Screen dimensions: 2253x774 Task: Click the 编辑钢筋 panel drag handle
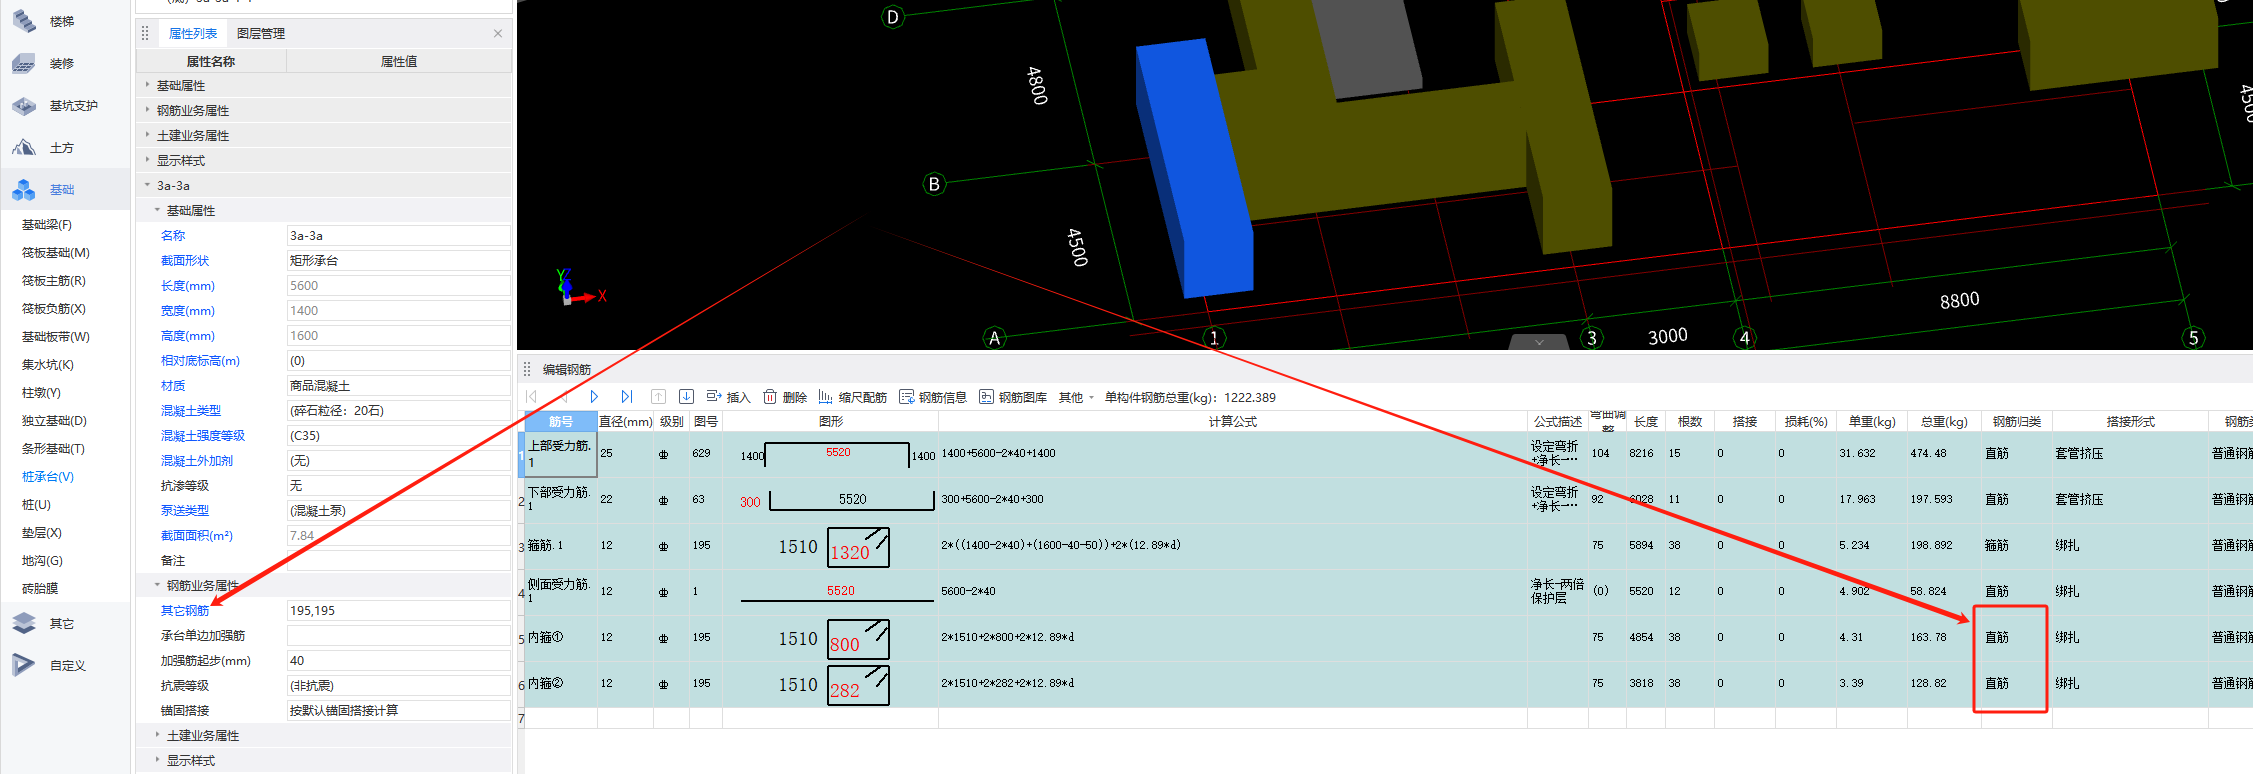tap(527, 369)
